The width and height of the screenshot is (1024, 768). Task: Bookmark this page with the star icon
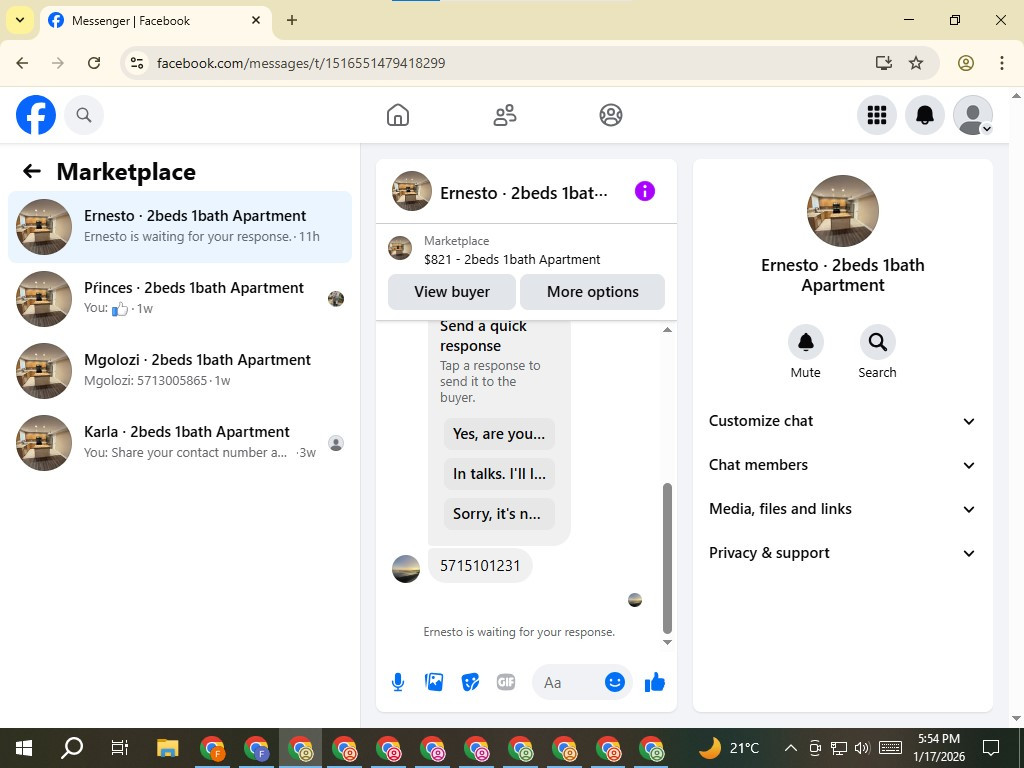[x=916, y=63]
